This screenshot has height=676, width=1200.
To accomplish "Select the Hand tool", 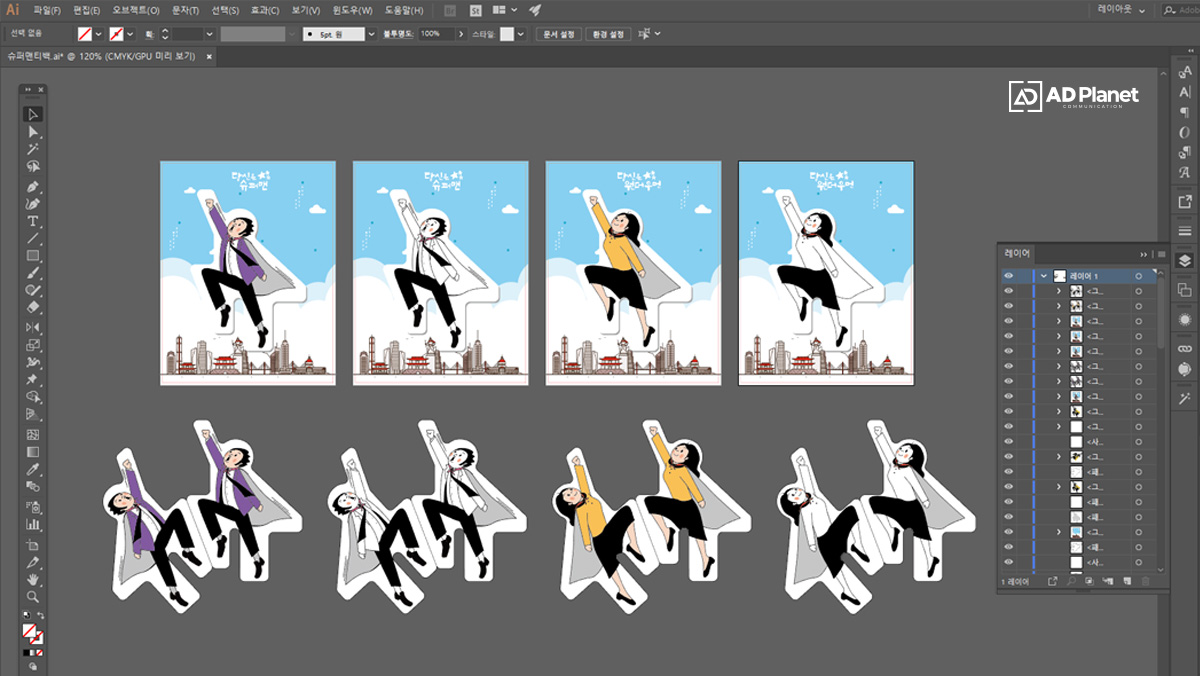I will click(33, 579).
